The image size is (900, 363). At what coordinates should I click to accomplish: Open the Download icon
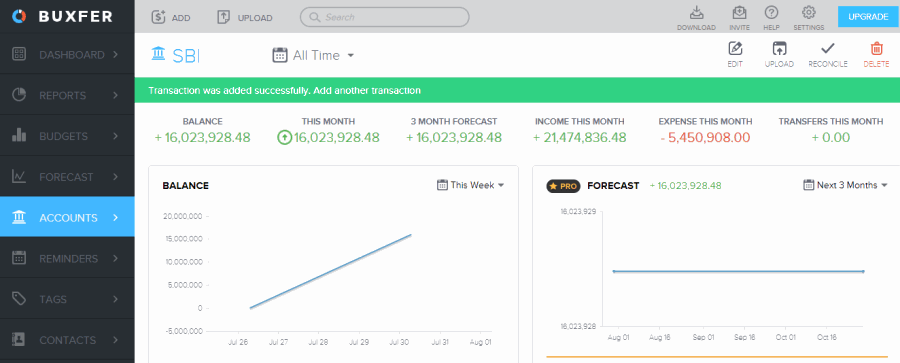tap(696, 12)
